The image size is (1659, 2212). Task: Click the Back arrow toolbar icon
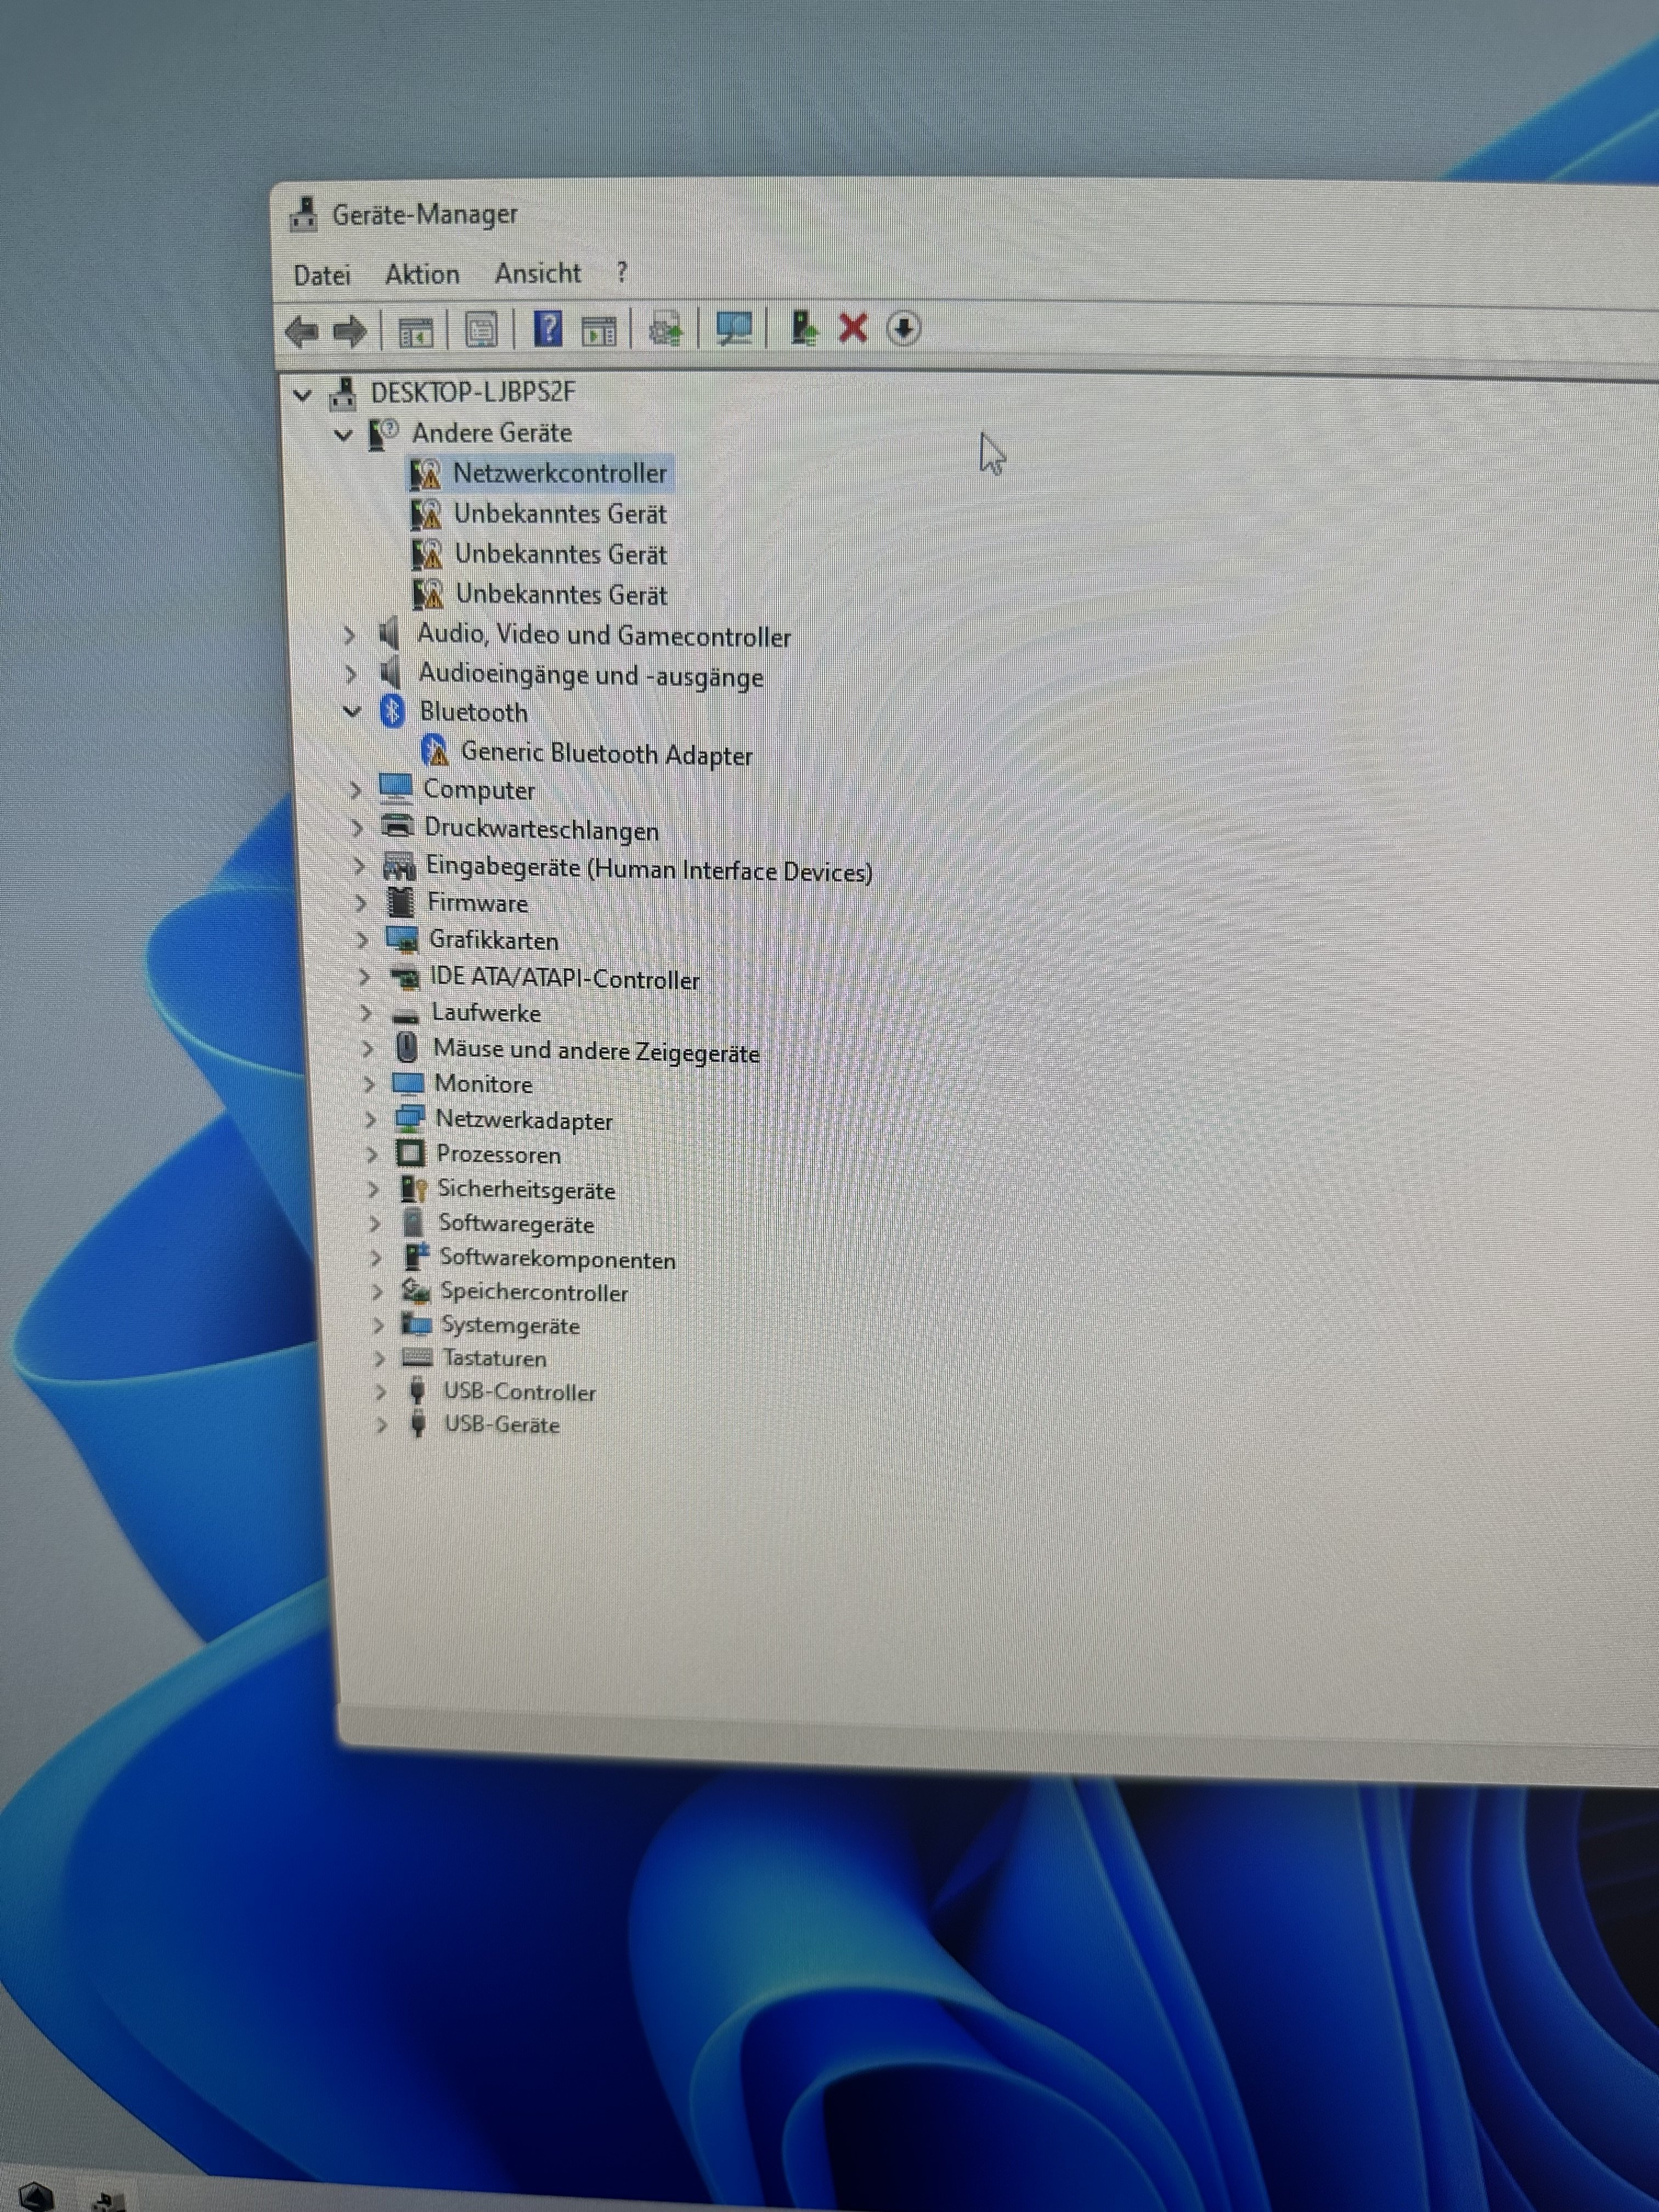302,331
